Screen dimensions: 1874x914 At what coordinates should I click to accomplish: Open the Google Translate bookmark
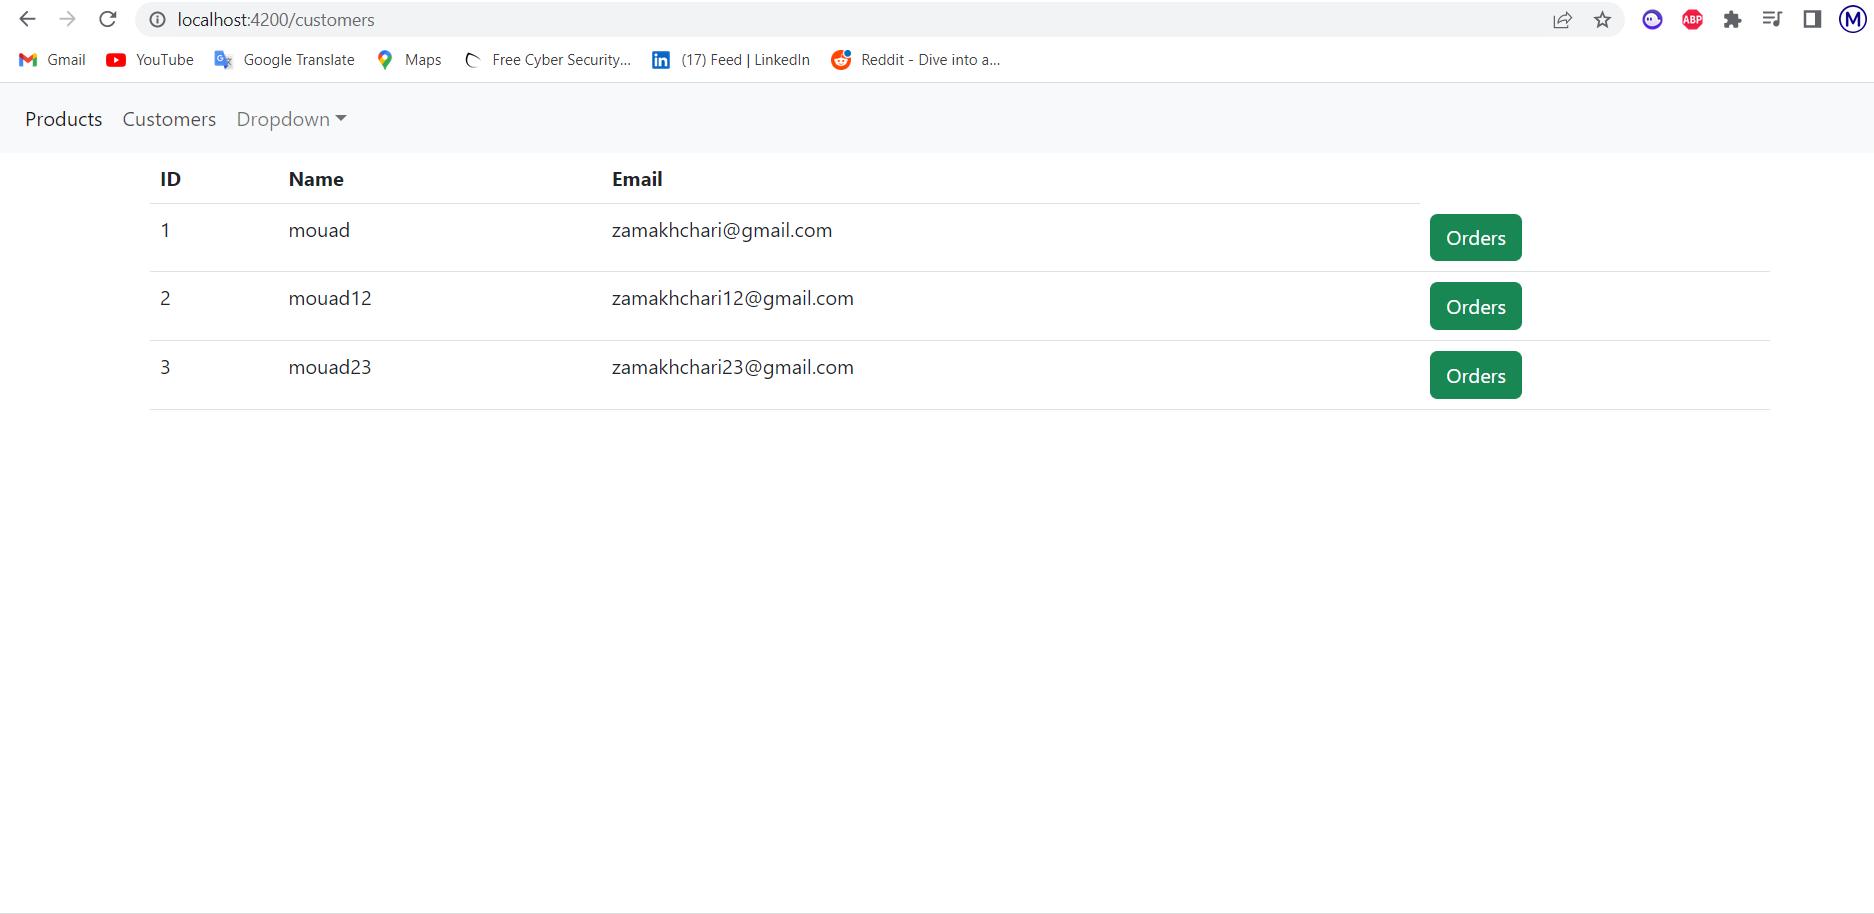pyautogui.click(x=283, y=59)
